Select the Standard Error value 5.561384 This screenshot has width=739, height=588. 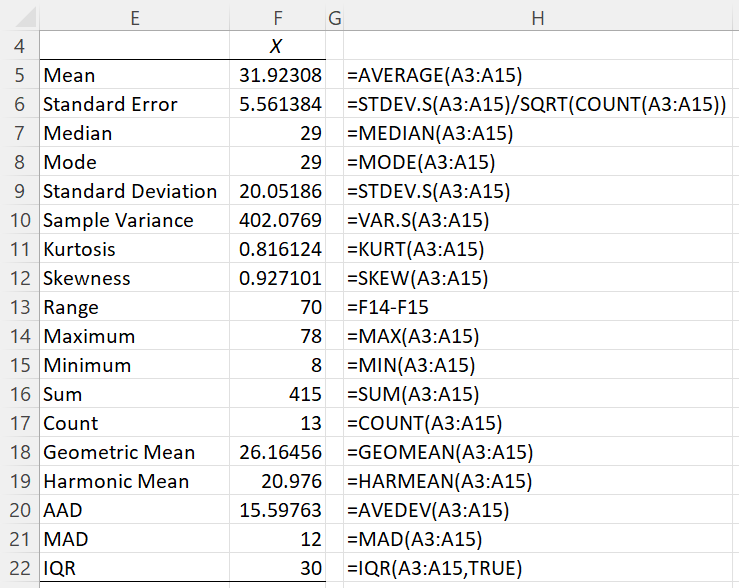pos(280,104)
